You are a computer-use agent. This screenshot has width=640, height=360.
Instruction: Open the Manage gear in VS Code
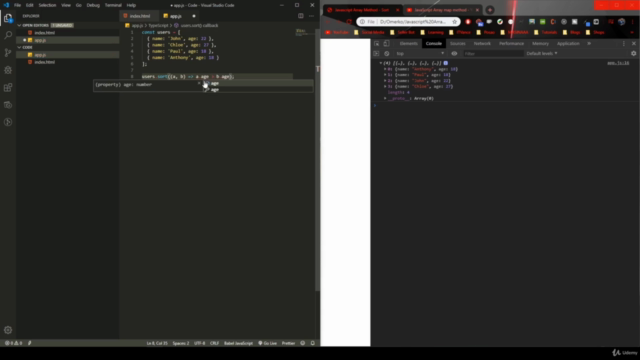8,330
